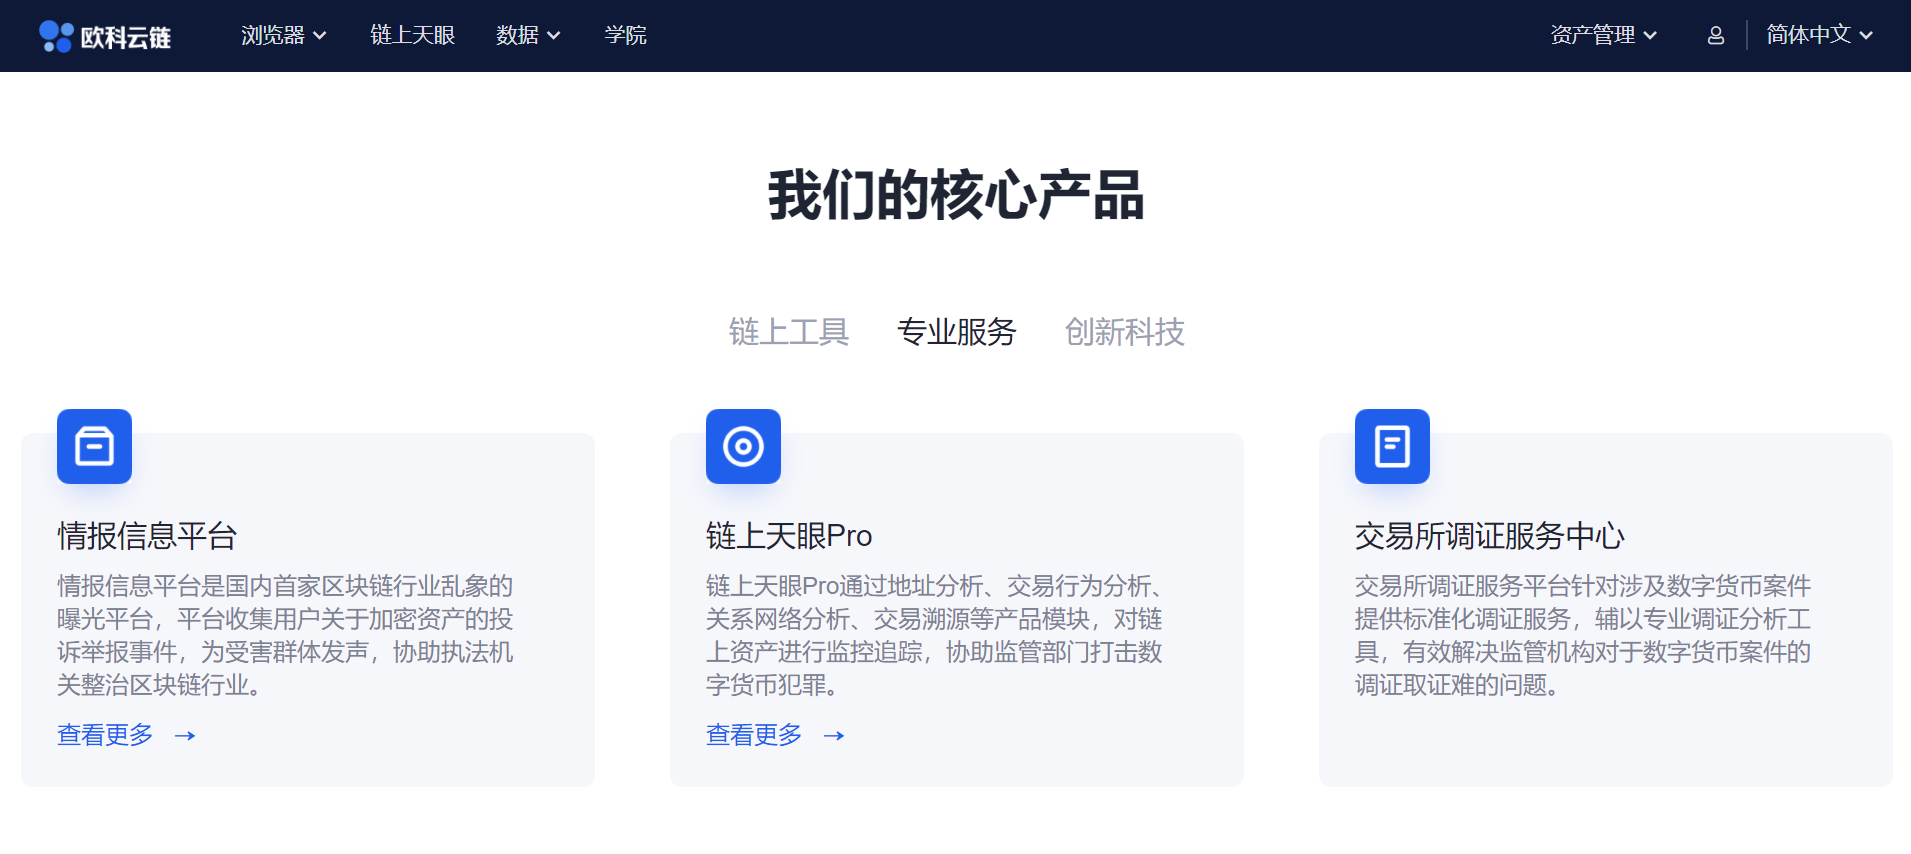The image size is (1911, 854).
Task: Click the 欧科云链 logo
Action: pyautogui.click(x=105, y=36)
